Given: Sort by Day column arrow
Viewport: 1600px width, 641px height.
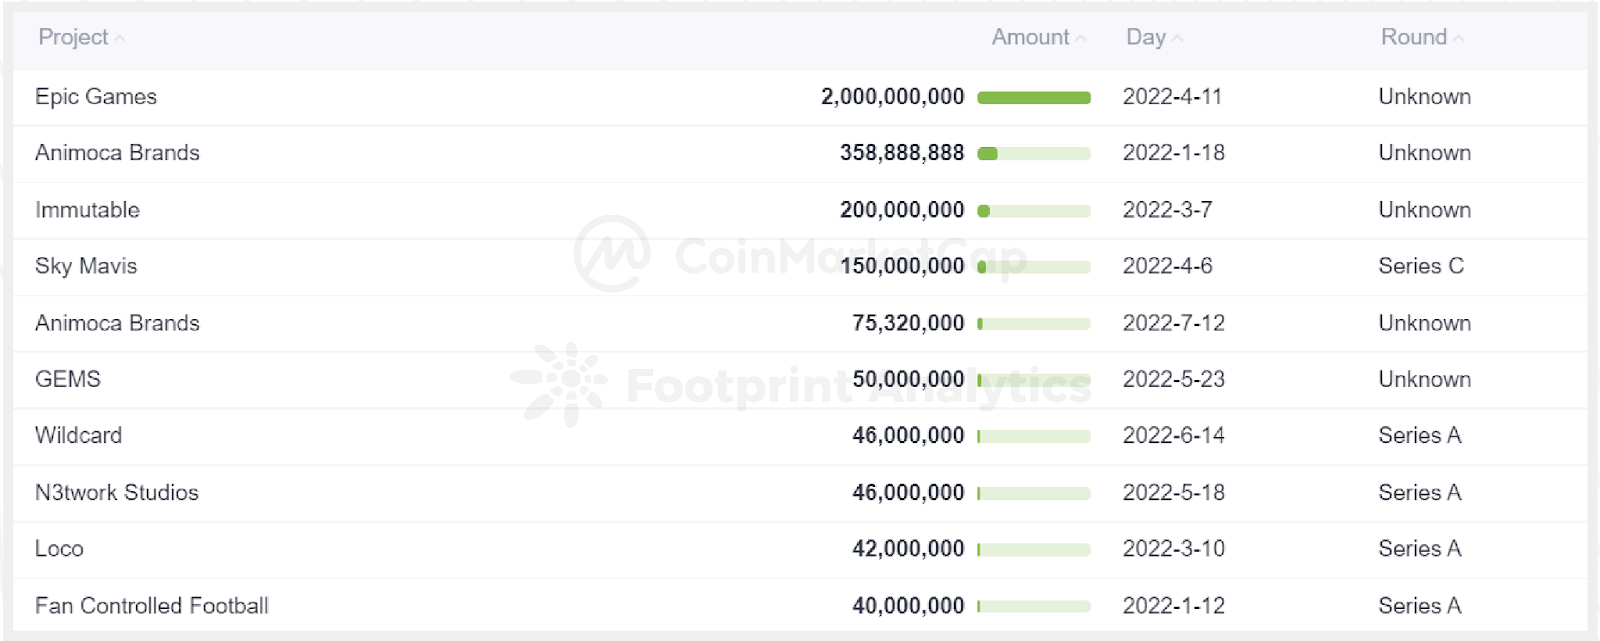Looking at the screenshot, I should 1178,38.
